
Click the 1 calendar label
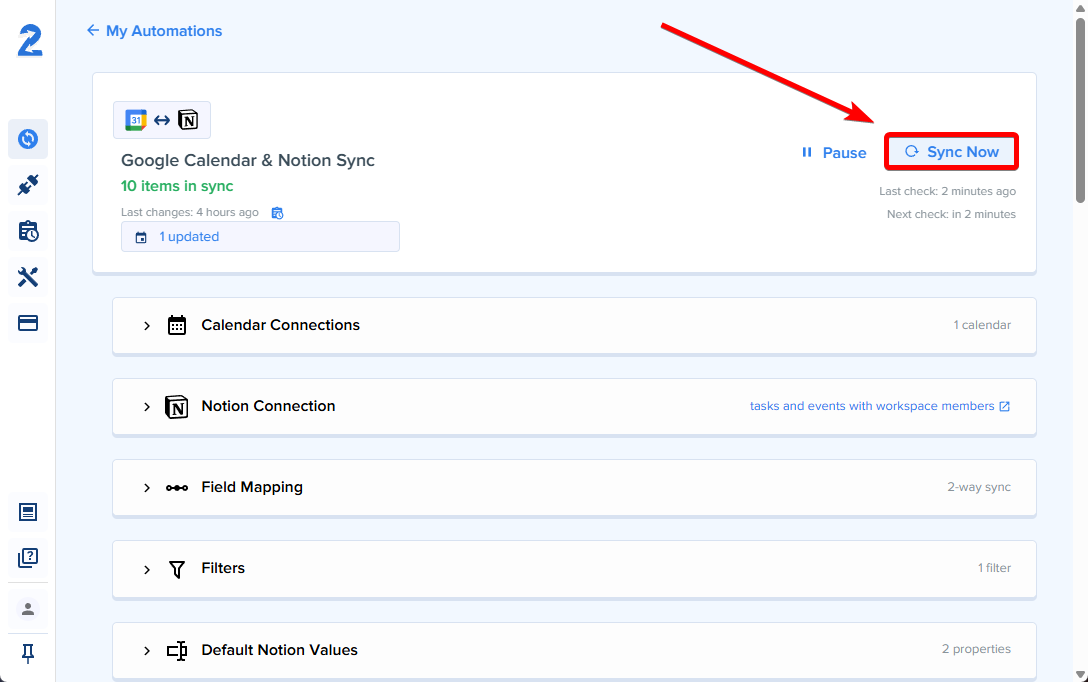982,325
